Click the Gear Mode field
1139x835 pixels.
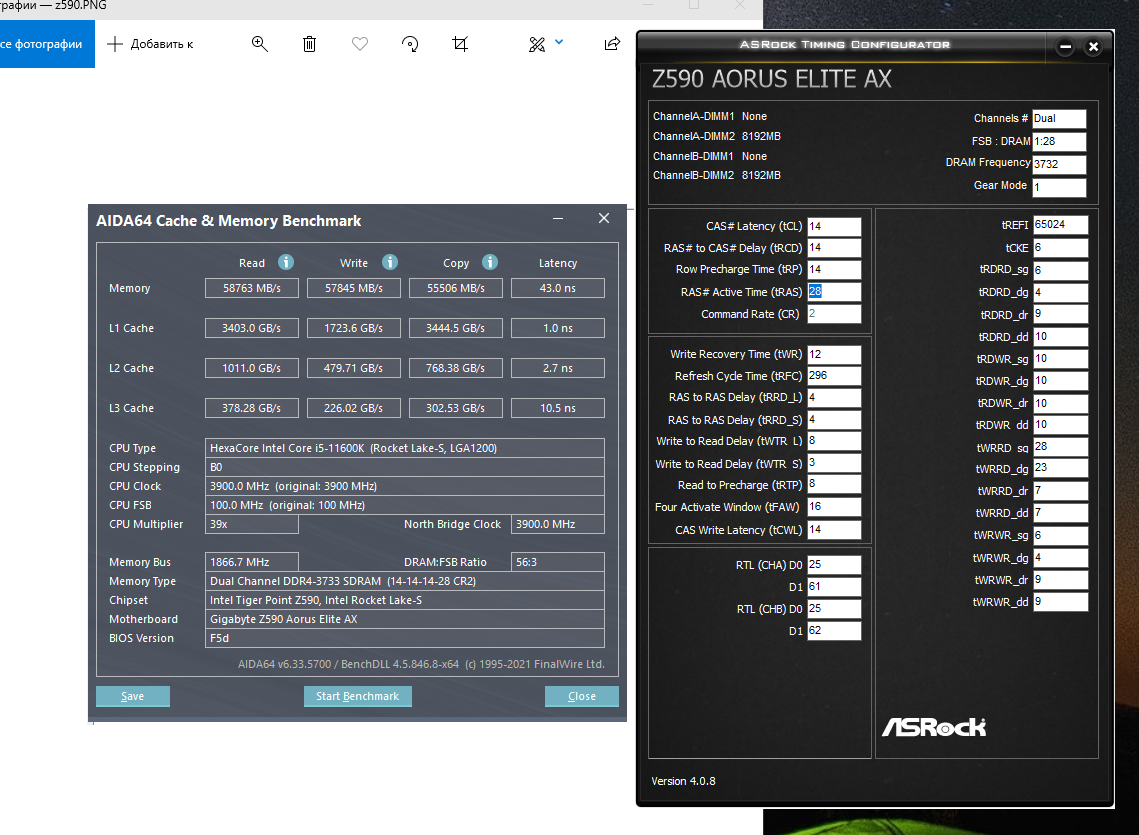coord(1059,187)
